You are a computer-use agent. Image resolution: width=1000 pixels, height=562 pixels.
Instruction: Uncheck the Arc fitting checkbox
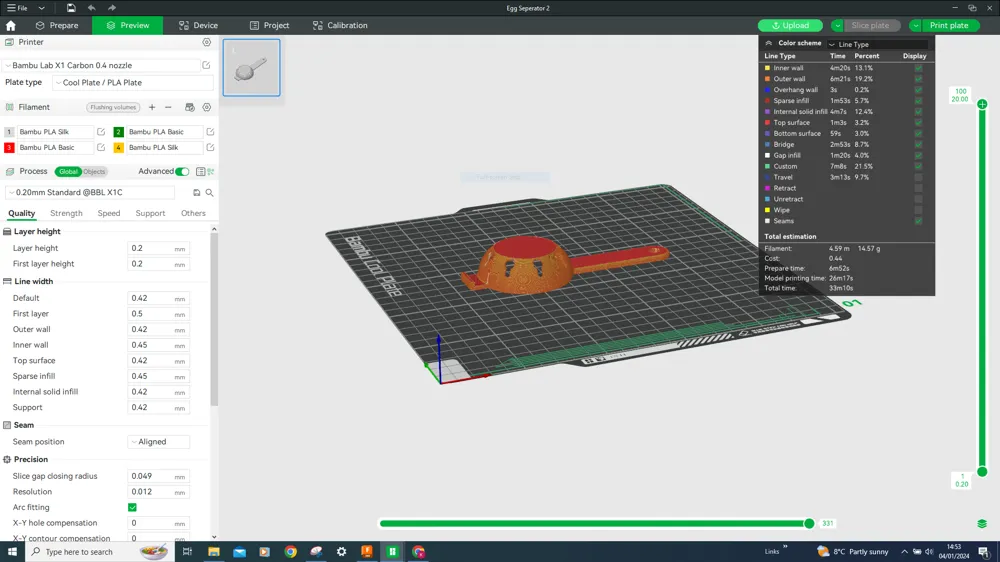132,507
